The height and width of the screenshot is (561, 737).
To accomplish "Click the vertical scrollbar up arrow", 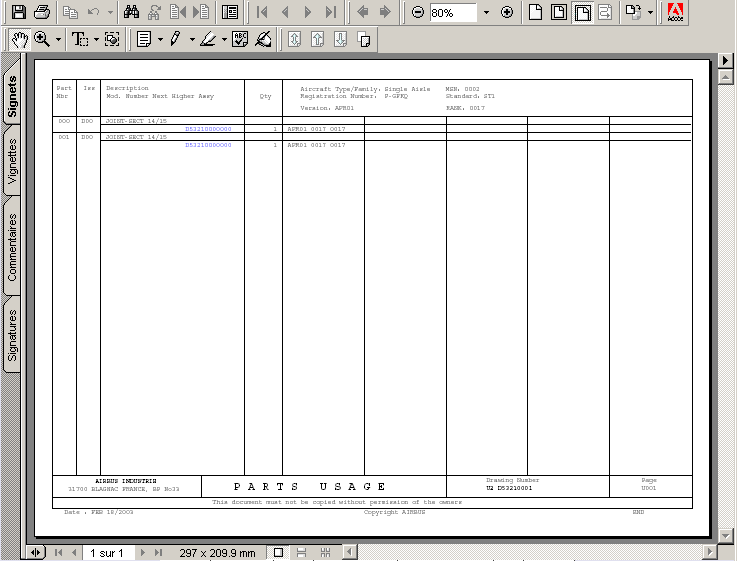I will [725, 77].
